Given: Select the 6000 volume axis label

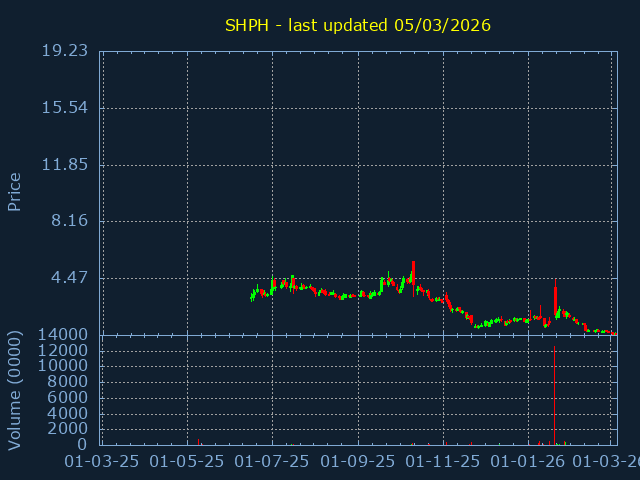Looking at the screenshot, I should coord(68,398).
